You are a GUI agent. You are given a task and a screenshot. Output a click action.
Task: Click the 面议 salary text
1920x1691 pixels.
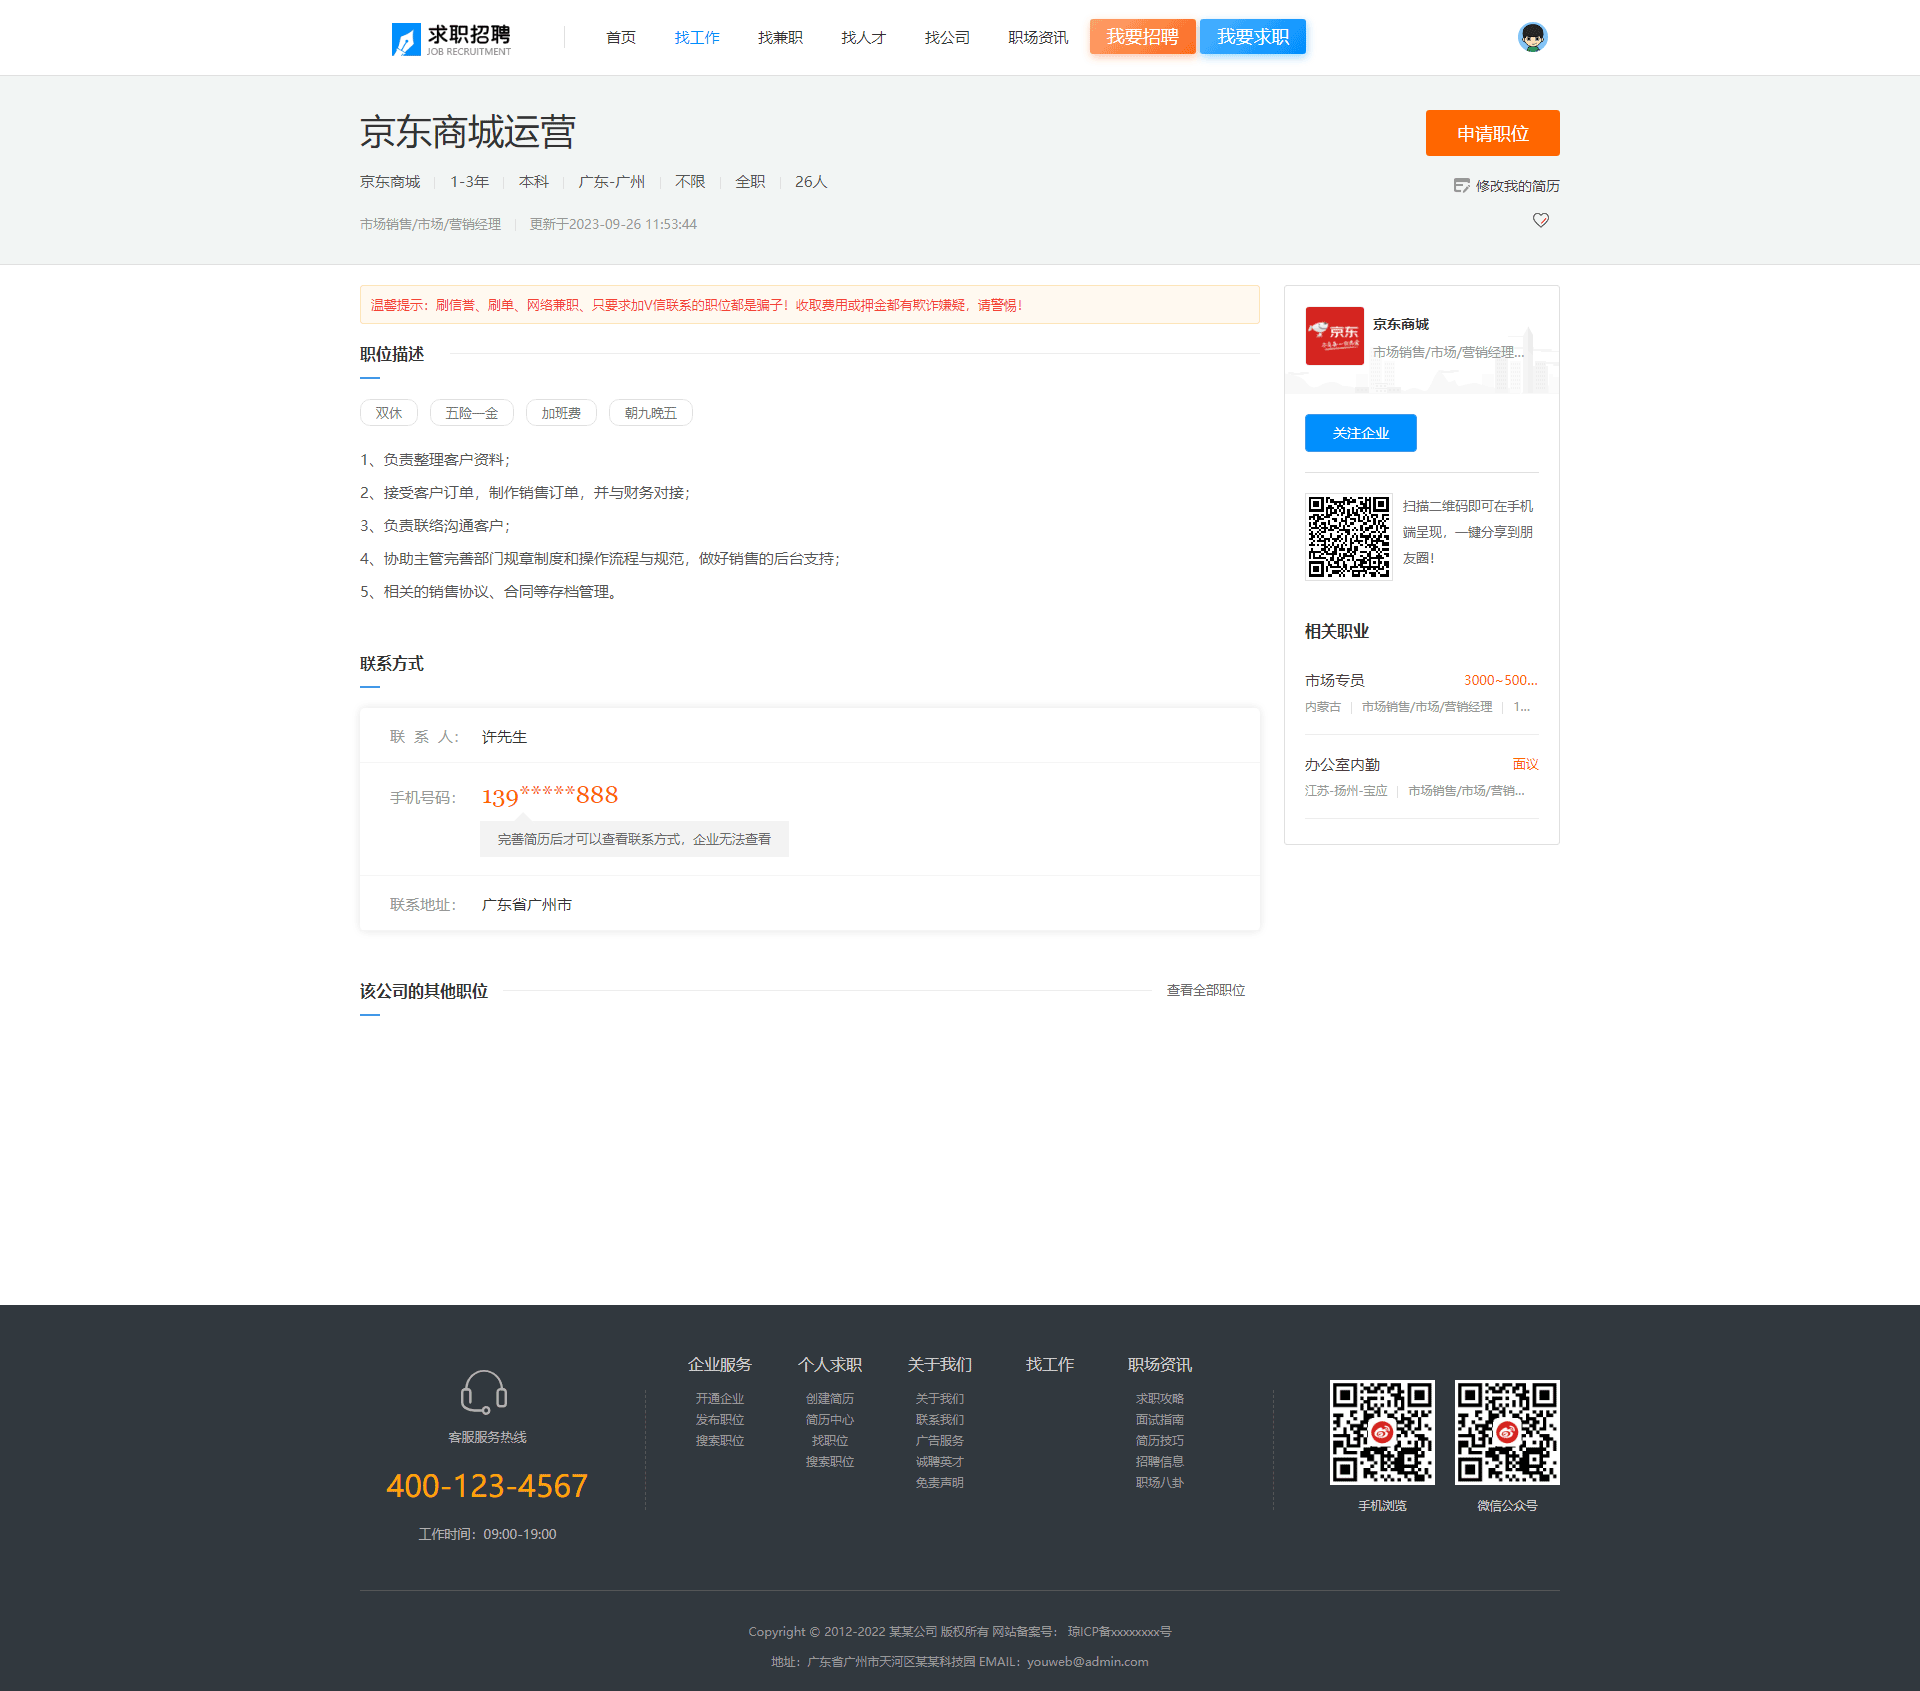pos(1526,764)
